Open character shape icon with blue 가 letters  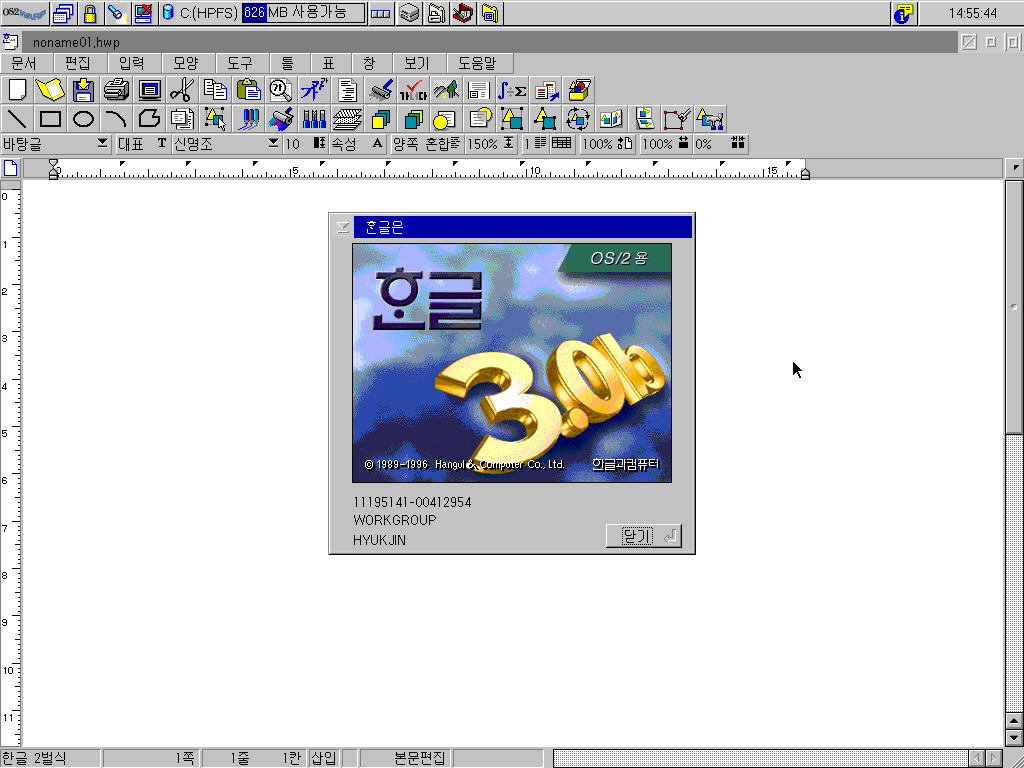[x=314, y=89]
